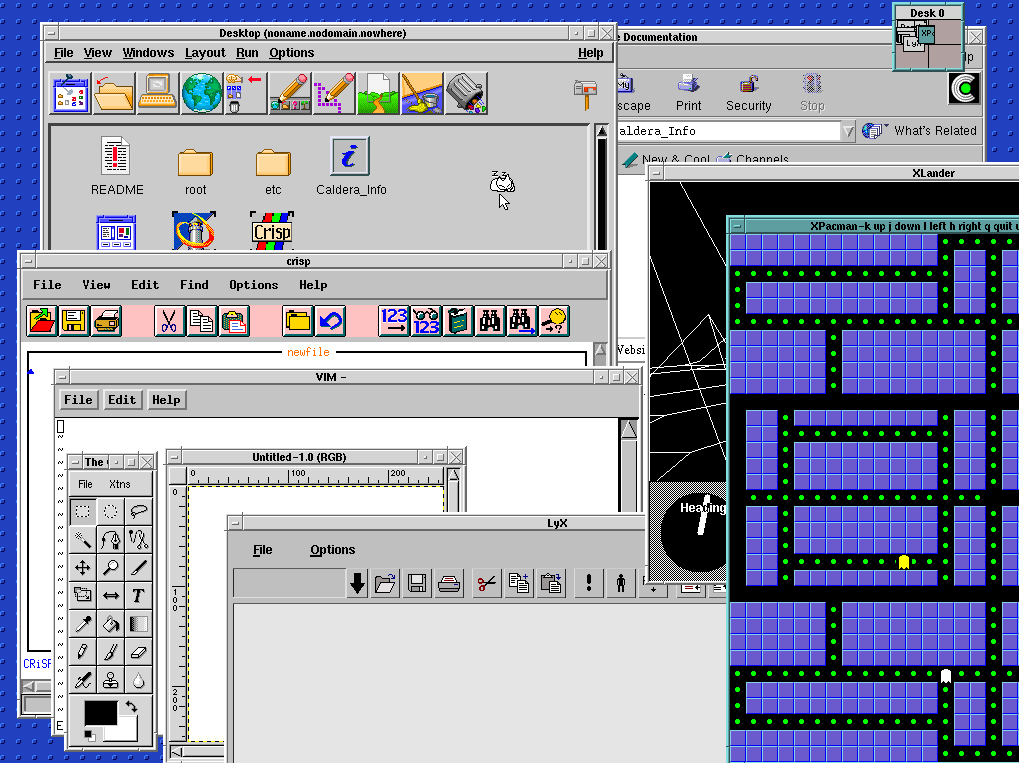Select the Bucket Fill tool
The width and height of the screenshot is (1019, 763).
(x=111, y=624)
